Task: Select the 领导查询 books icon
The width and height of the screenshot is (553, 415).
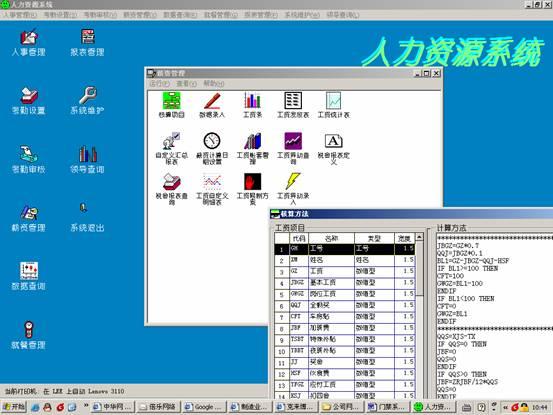Action: (87, 160)
